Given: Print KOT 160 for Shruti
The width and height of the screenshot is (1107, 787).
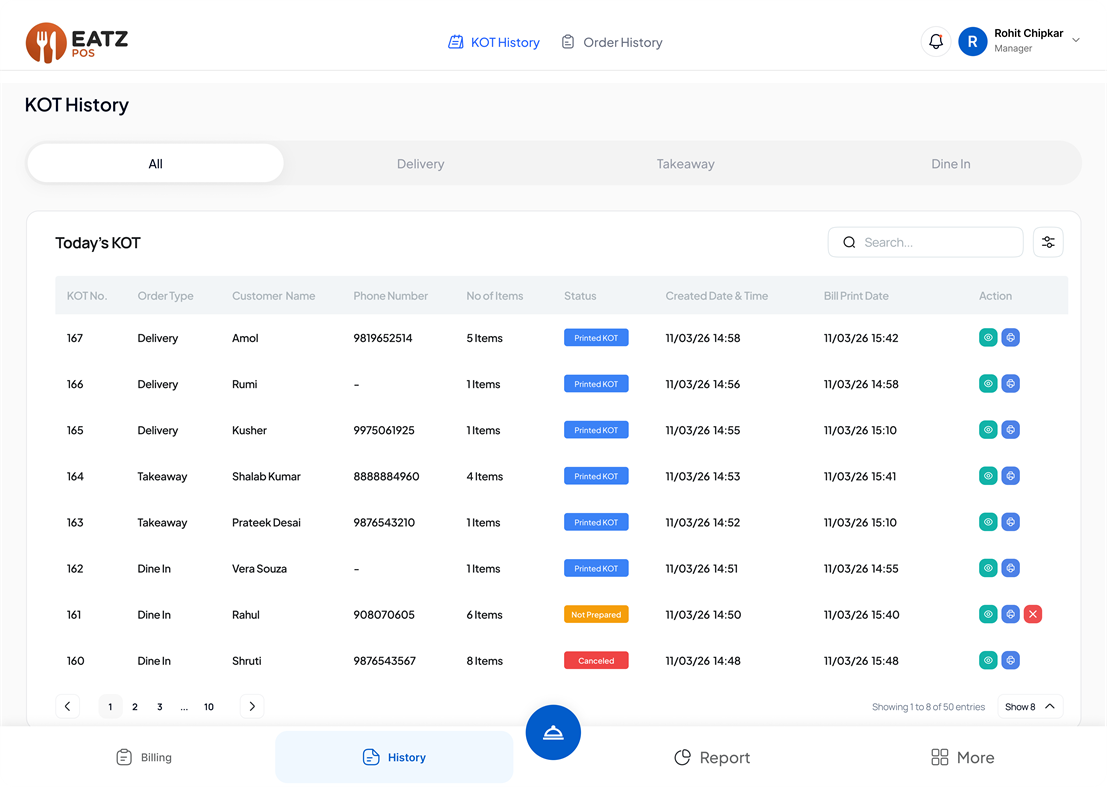Looking at the screenshot, I should pos(1010,660).
